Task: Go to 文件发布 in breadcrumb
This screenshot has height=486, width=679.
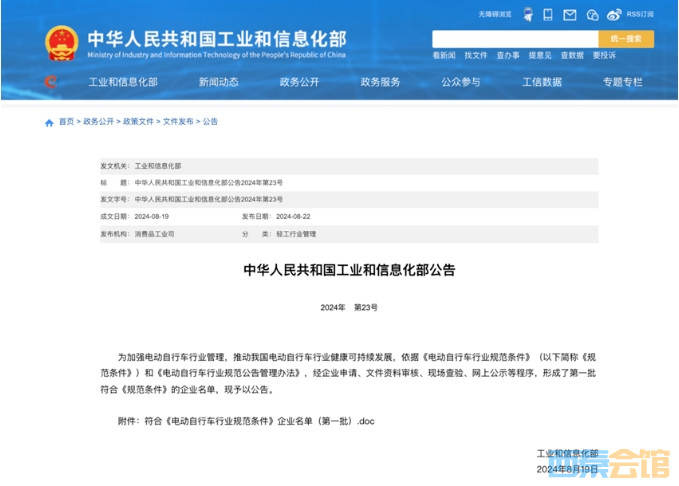Action: [178, 122]
